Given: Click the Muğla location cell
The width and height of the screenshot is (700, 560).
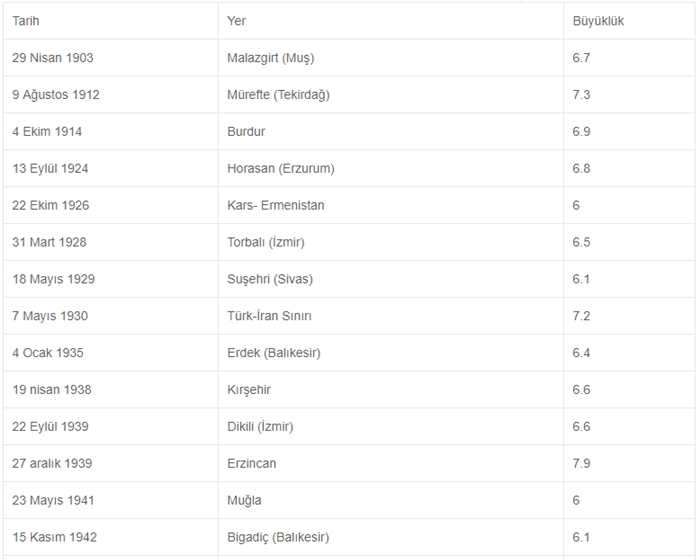Looking at the screenshot, I should click(x=244, y=500).
